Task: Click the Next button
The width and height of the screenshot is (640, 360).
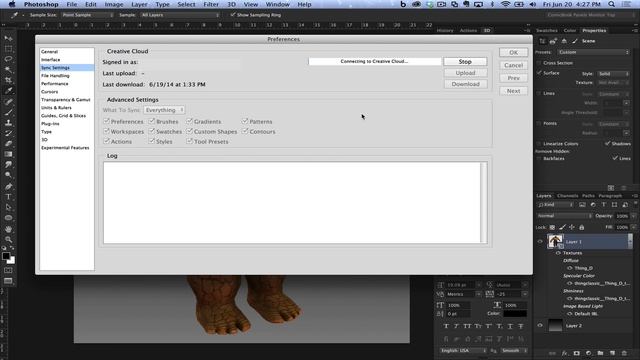Action: pyautogui.click(x=513, y=91)
